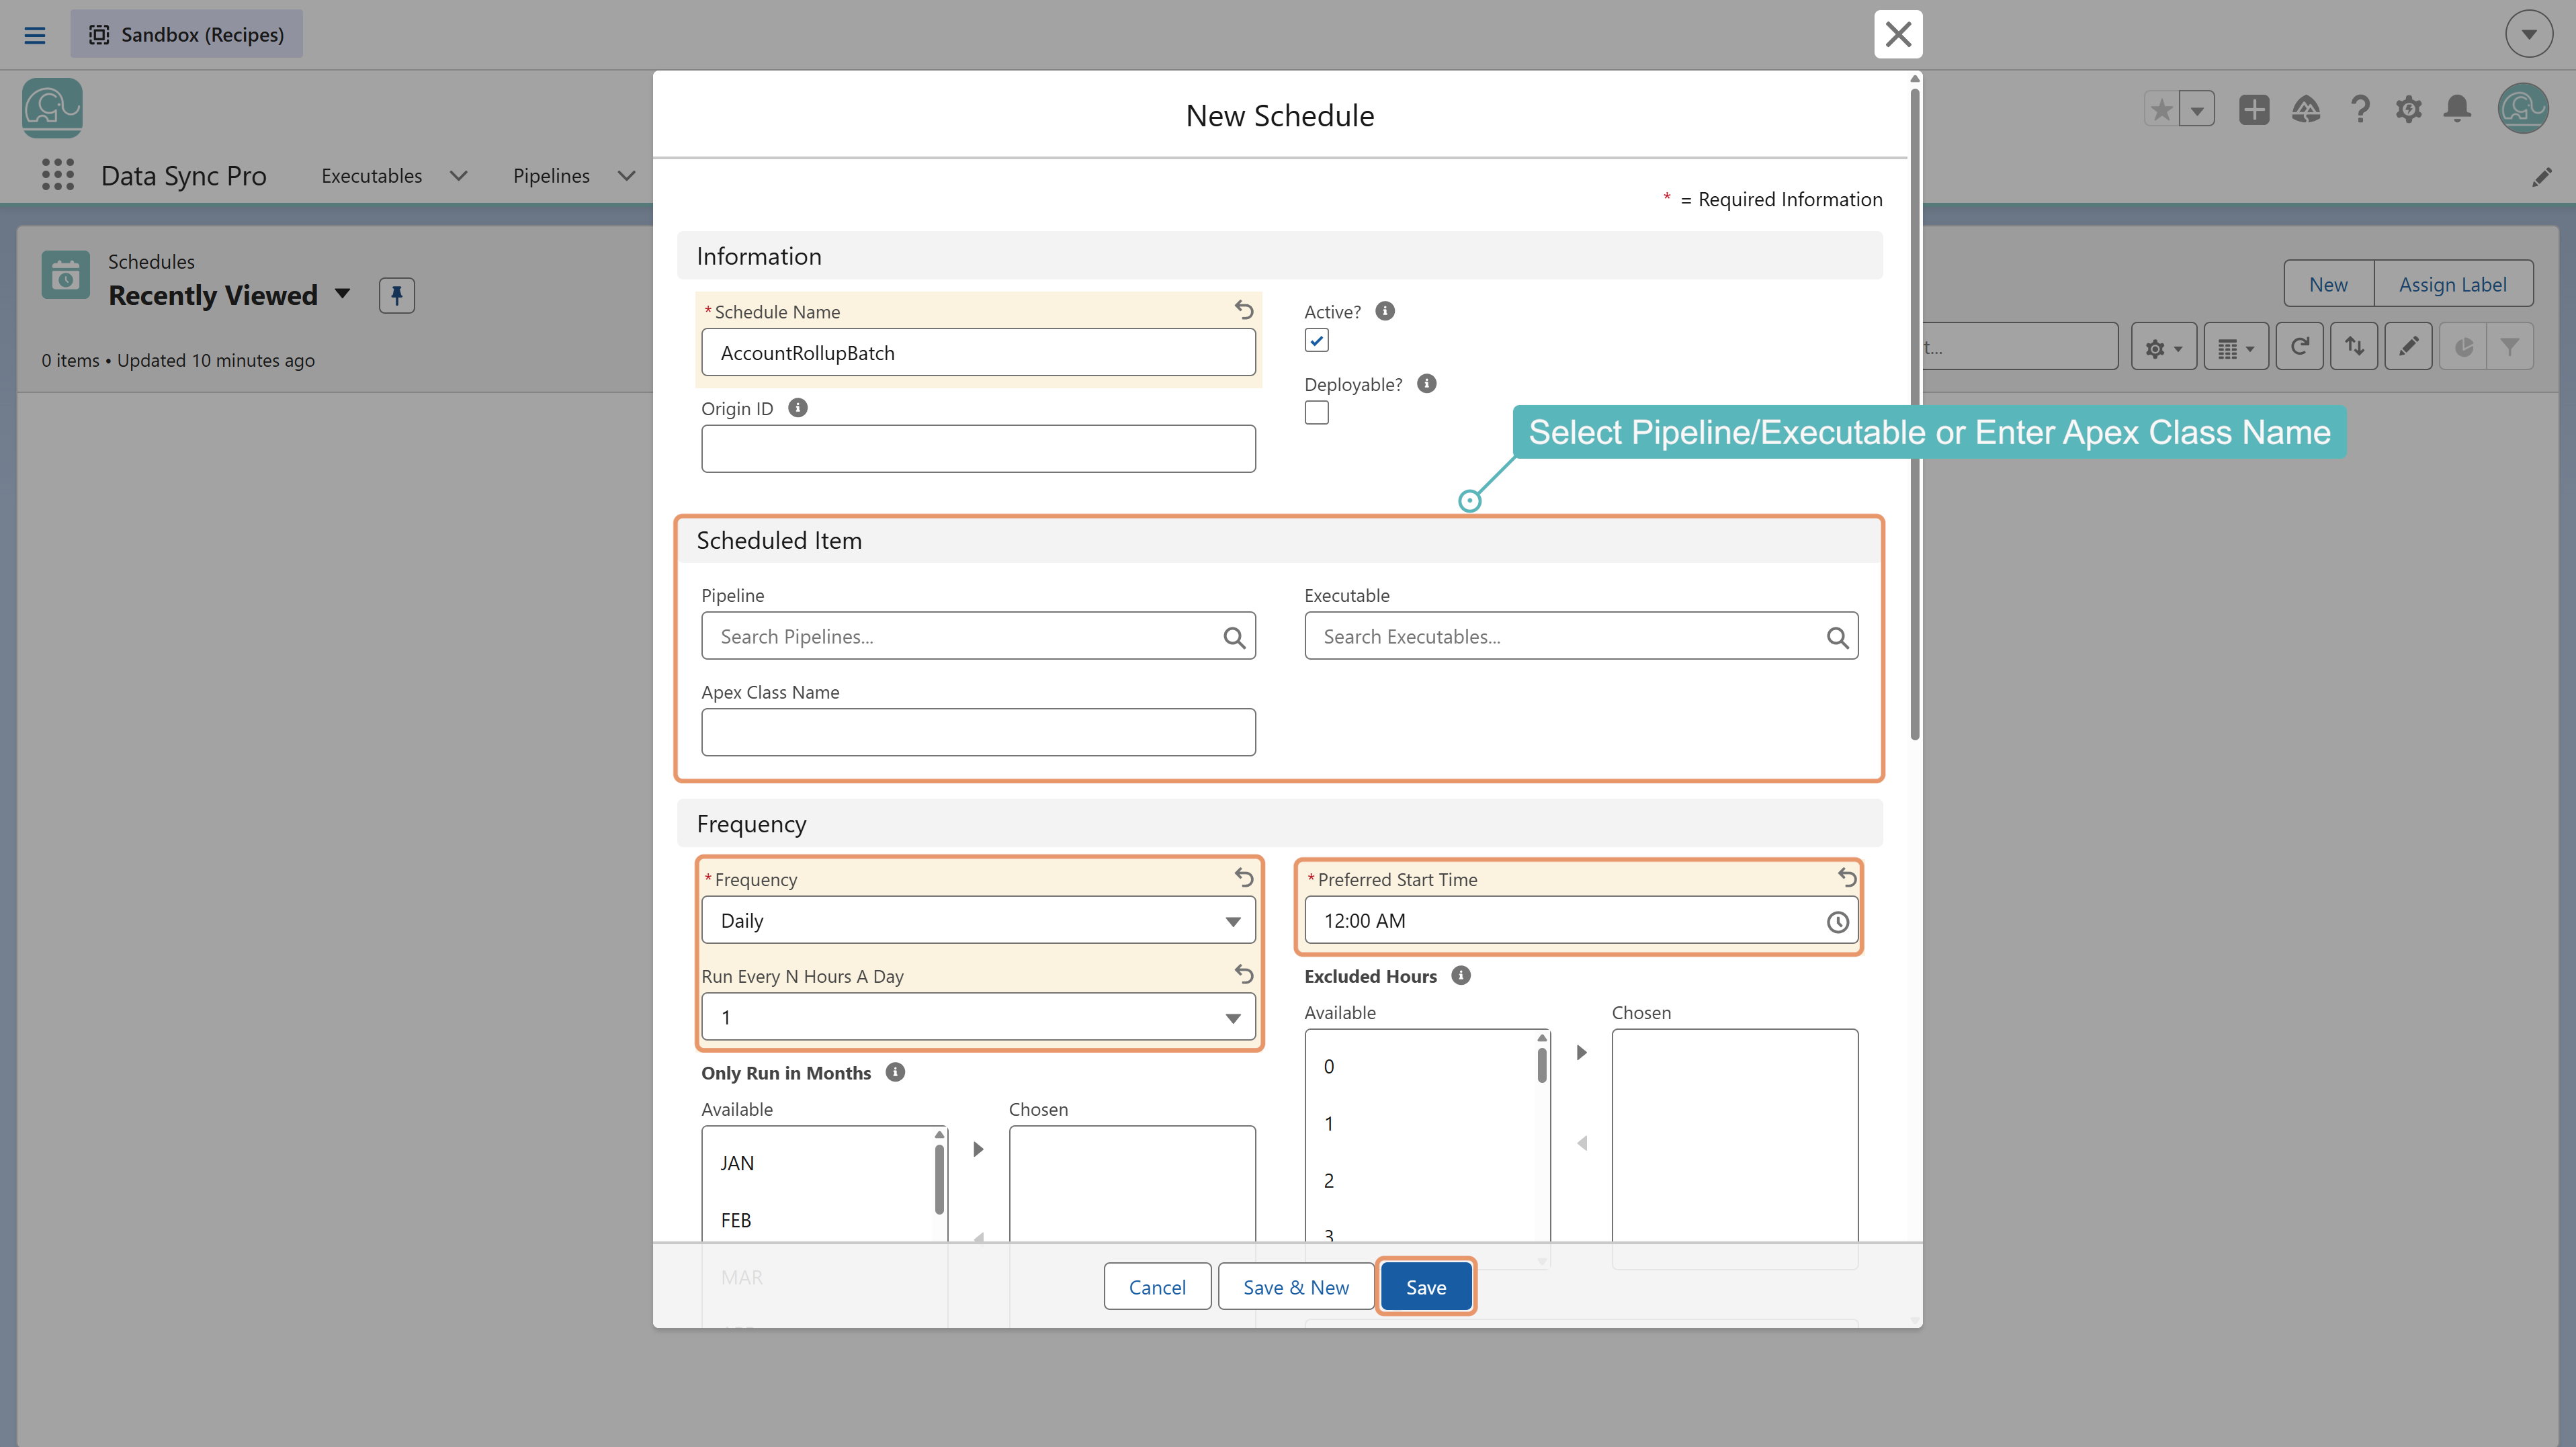The width and height of the screenshot is (2576, 1447).
Task: Open the help question mark icon
Action: [x=2360, y=109]
